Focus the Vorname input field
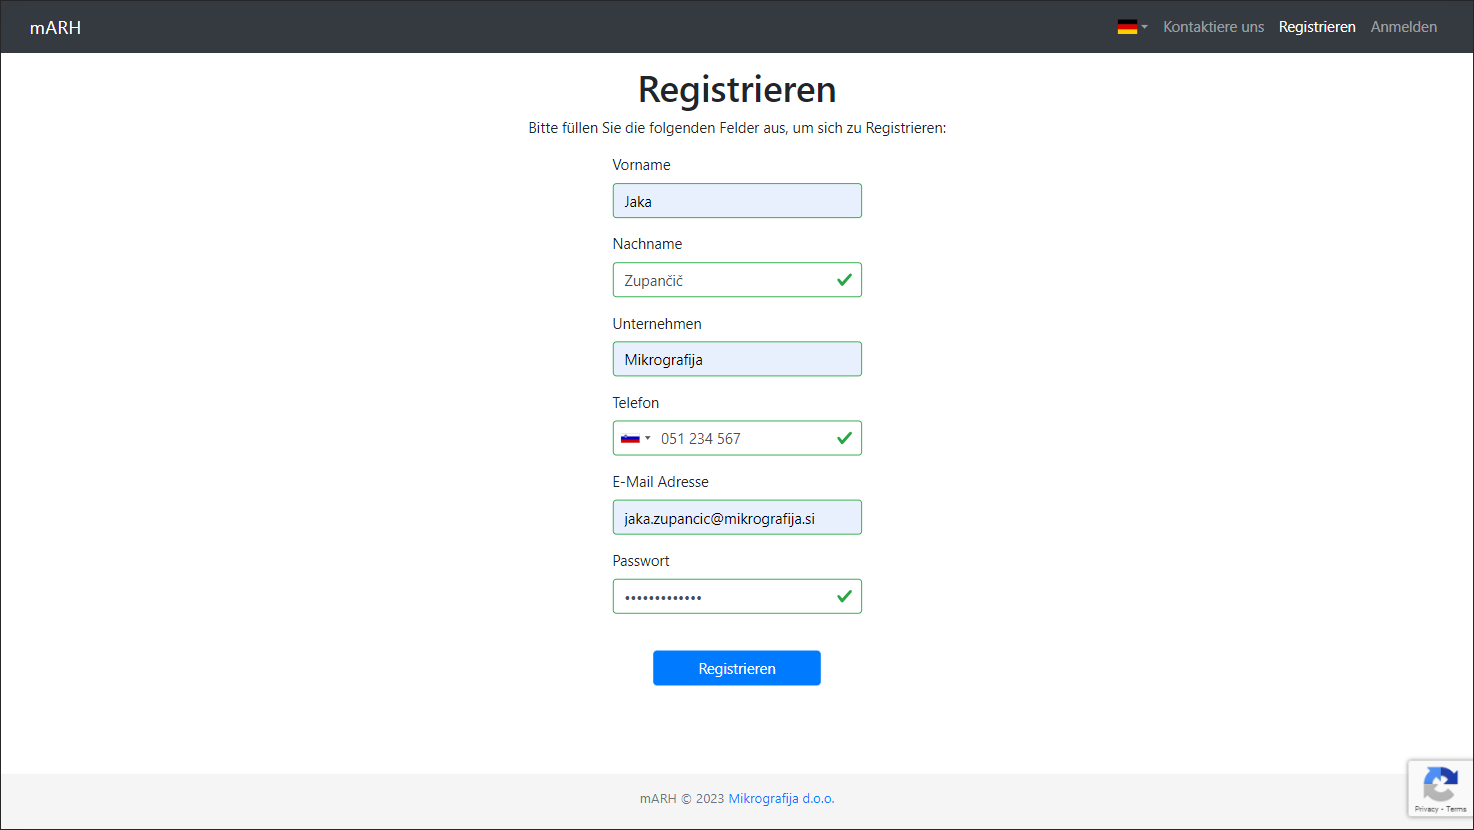The width and height of the screenshot is (1474, 830). [x=737, y=201]
